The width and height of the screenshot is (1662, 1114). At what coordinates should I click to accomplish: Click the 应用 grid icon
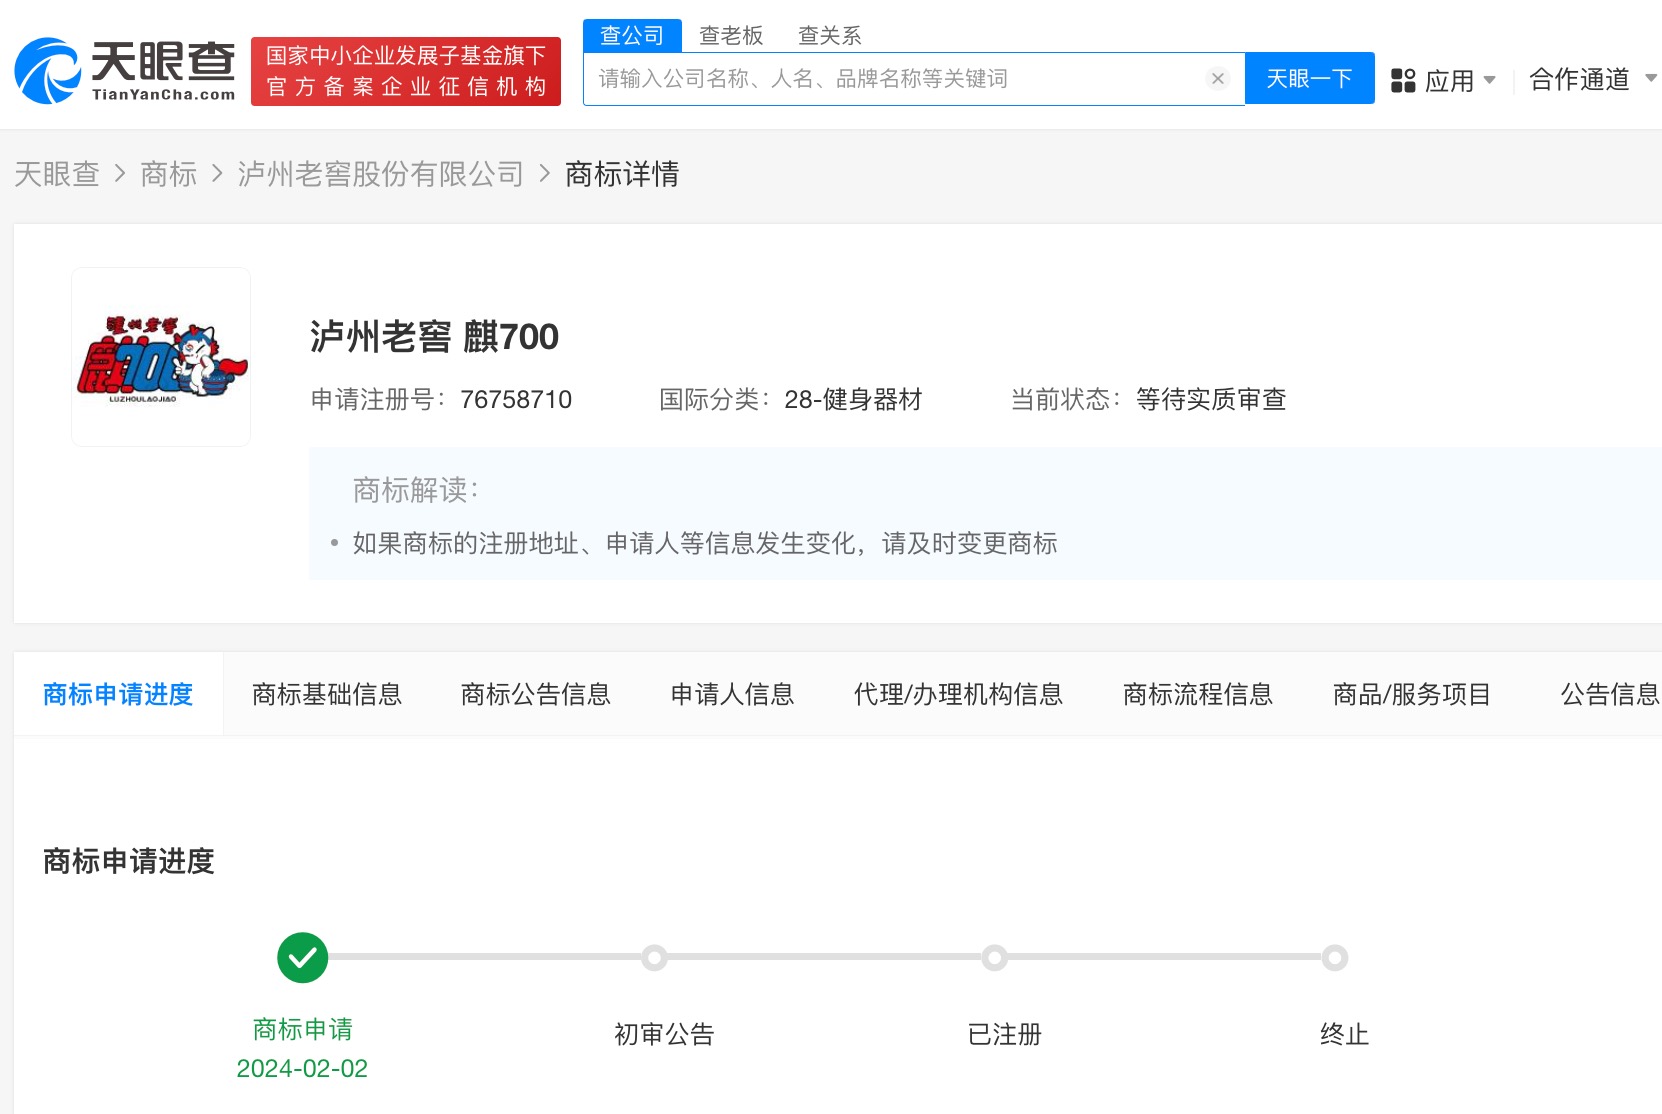[x=1403, y=80]
